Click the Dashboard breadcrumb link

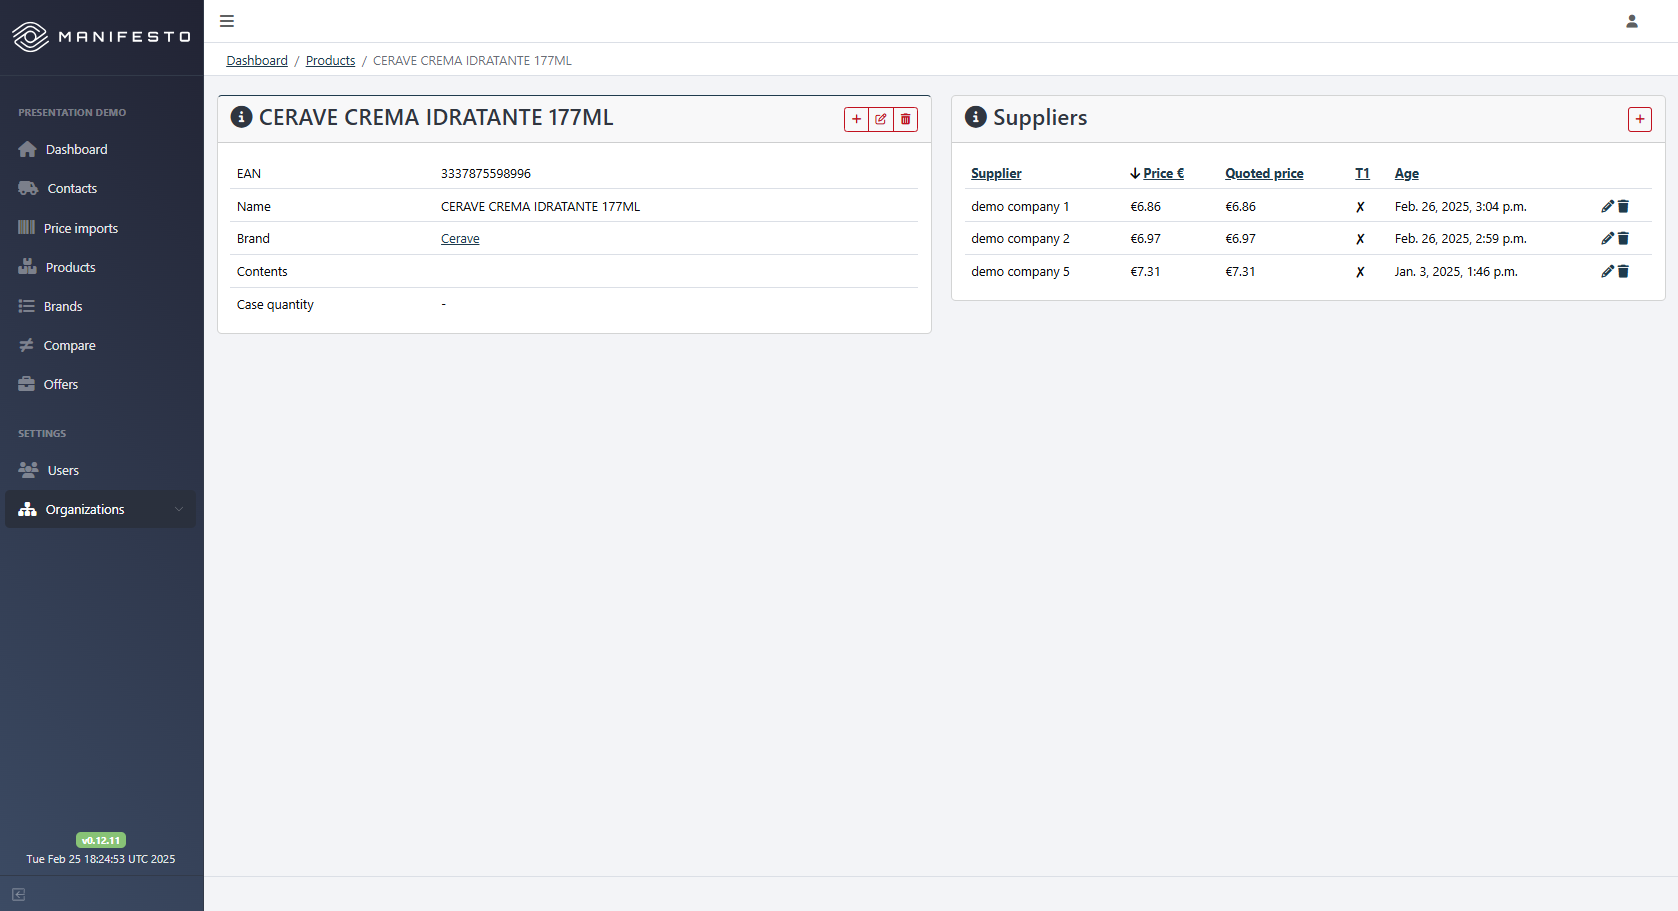[x=257, y=61]
